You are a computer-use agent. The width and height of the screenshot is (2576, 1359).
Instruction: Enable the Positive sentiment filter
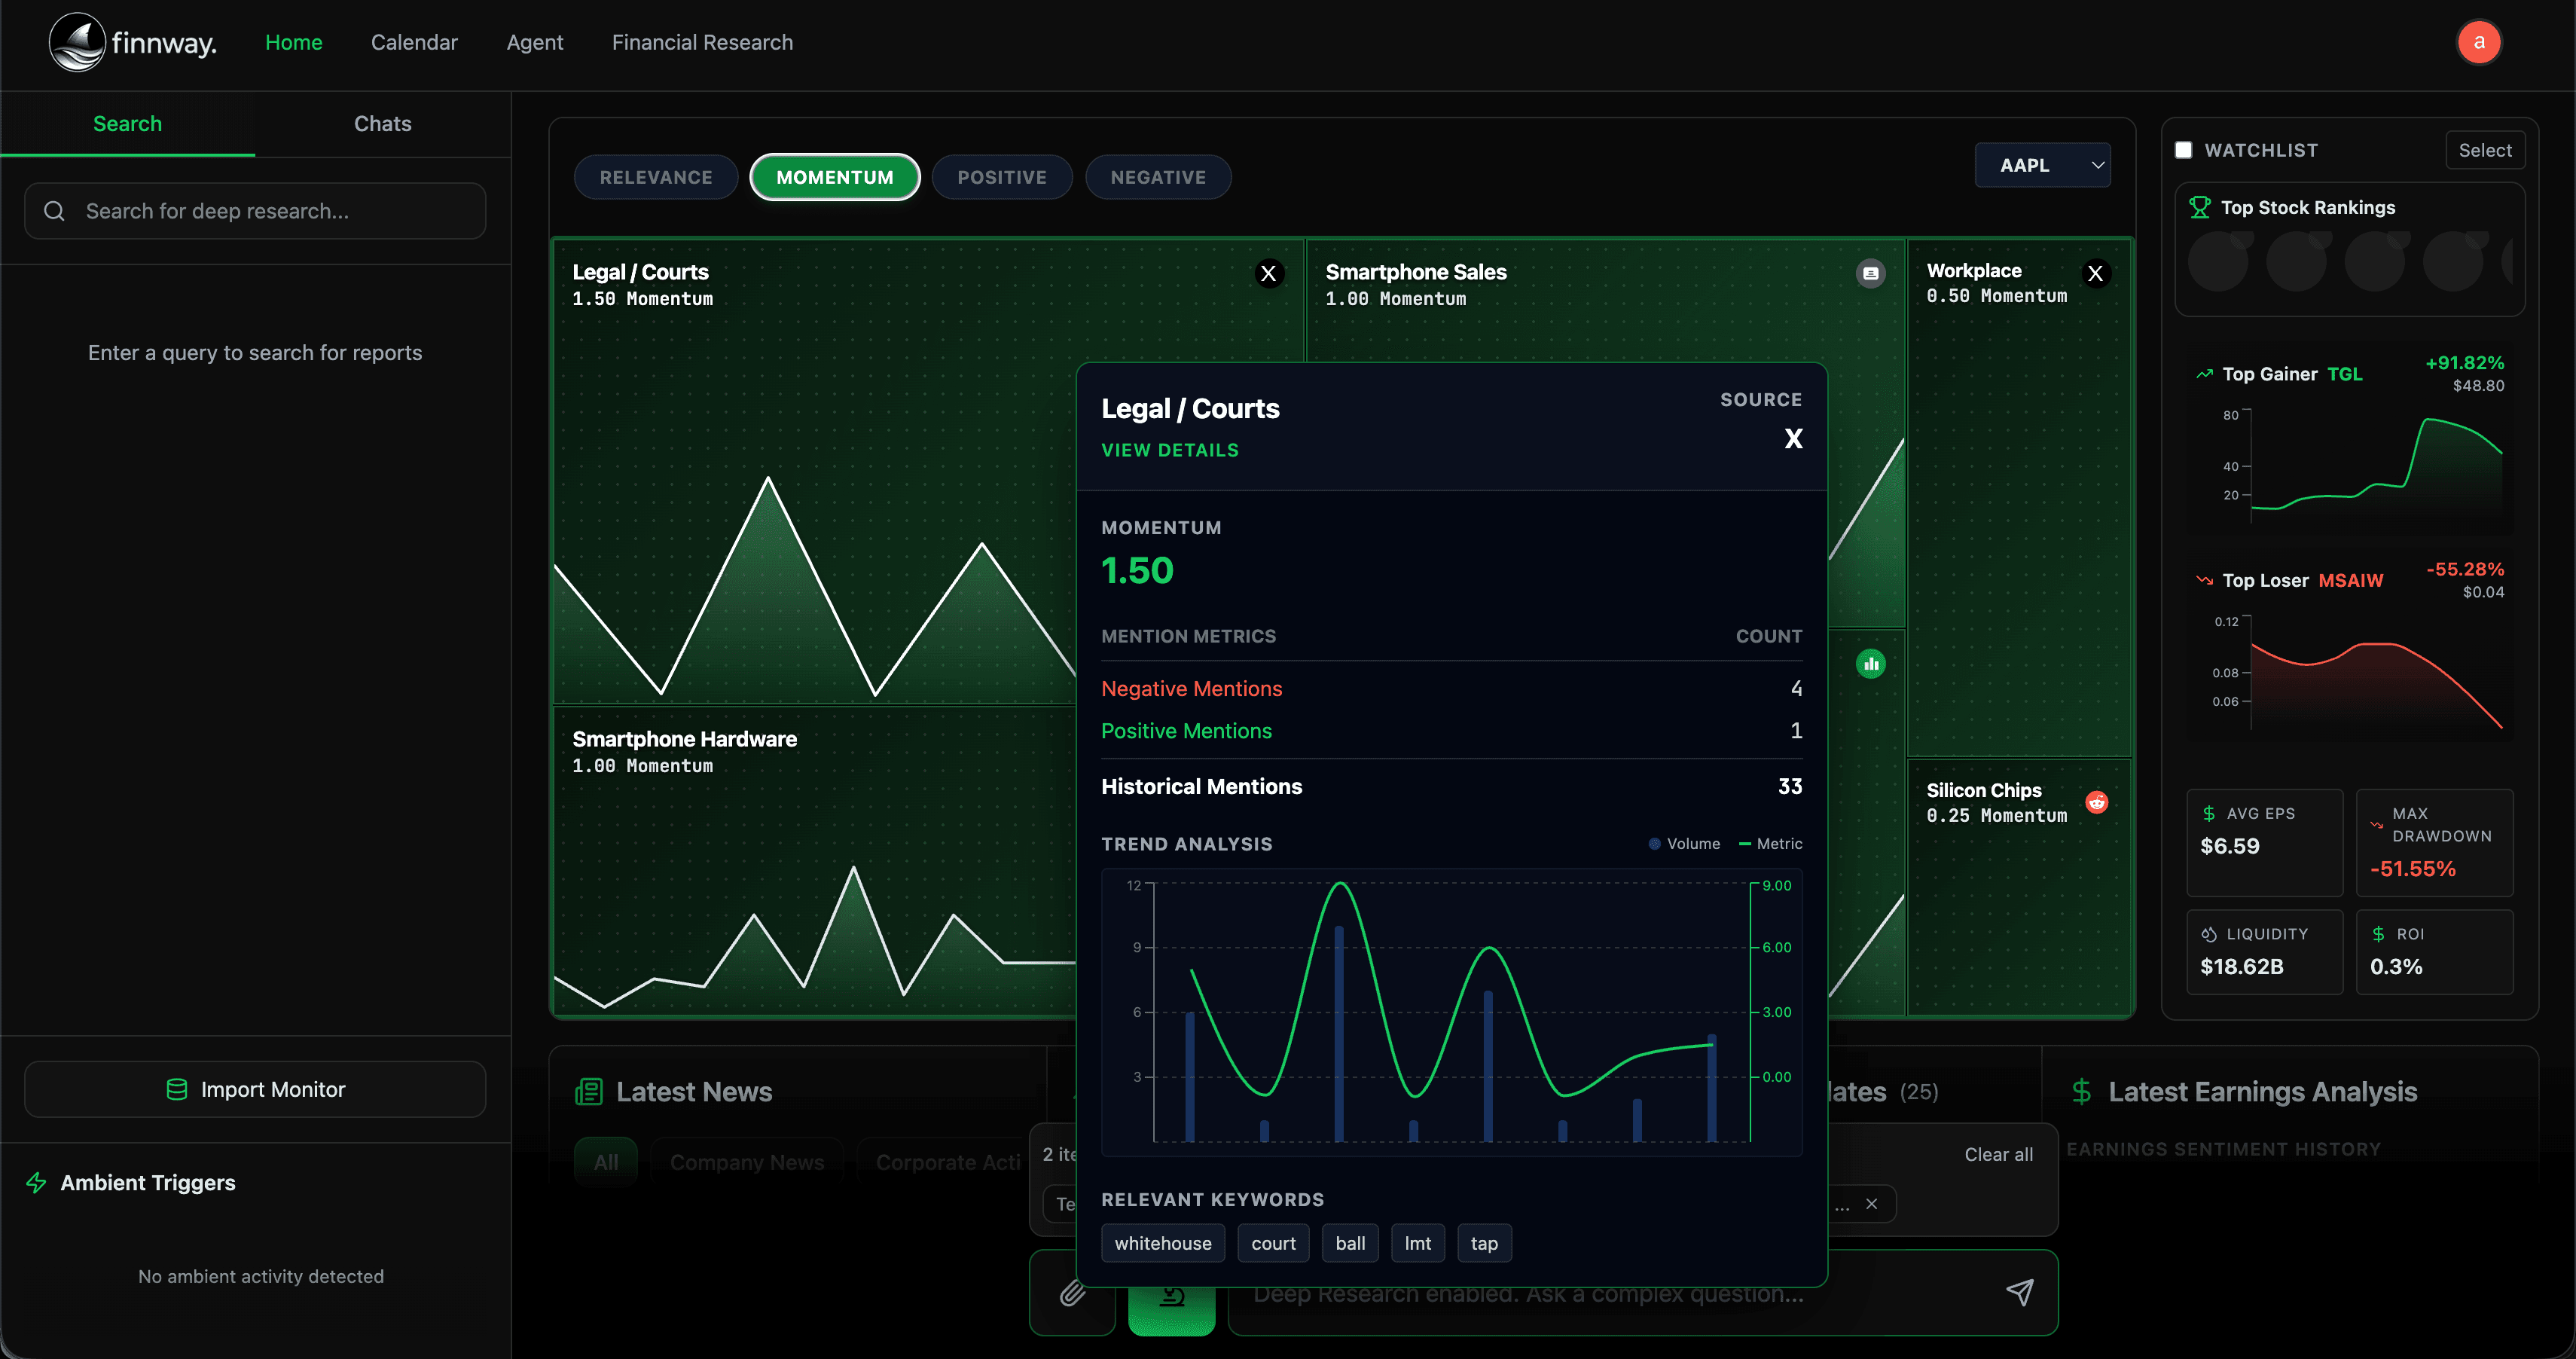point(1001,177)
